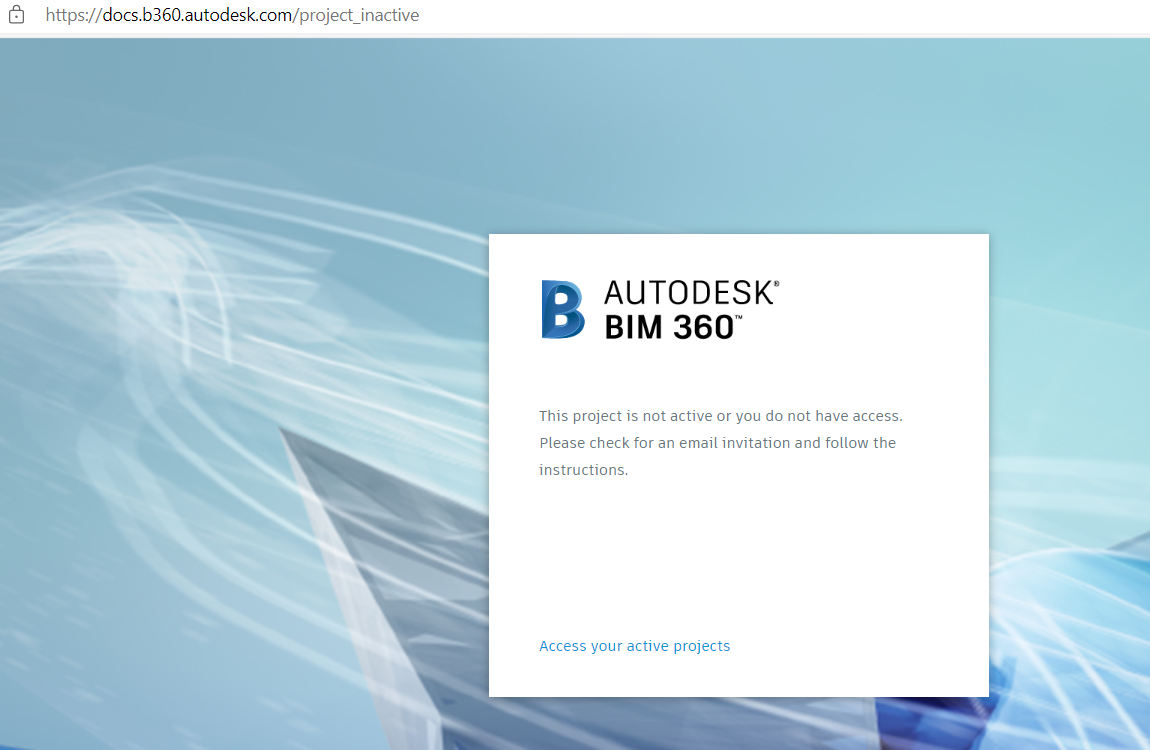1150x750 pixels.
Task: Click the blue BIM 360 "B" logo icon
Action: (564, 309)
